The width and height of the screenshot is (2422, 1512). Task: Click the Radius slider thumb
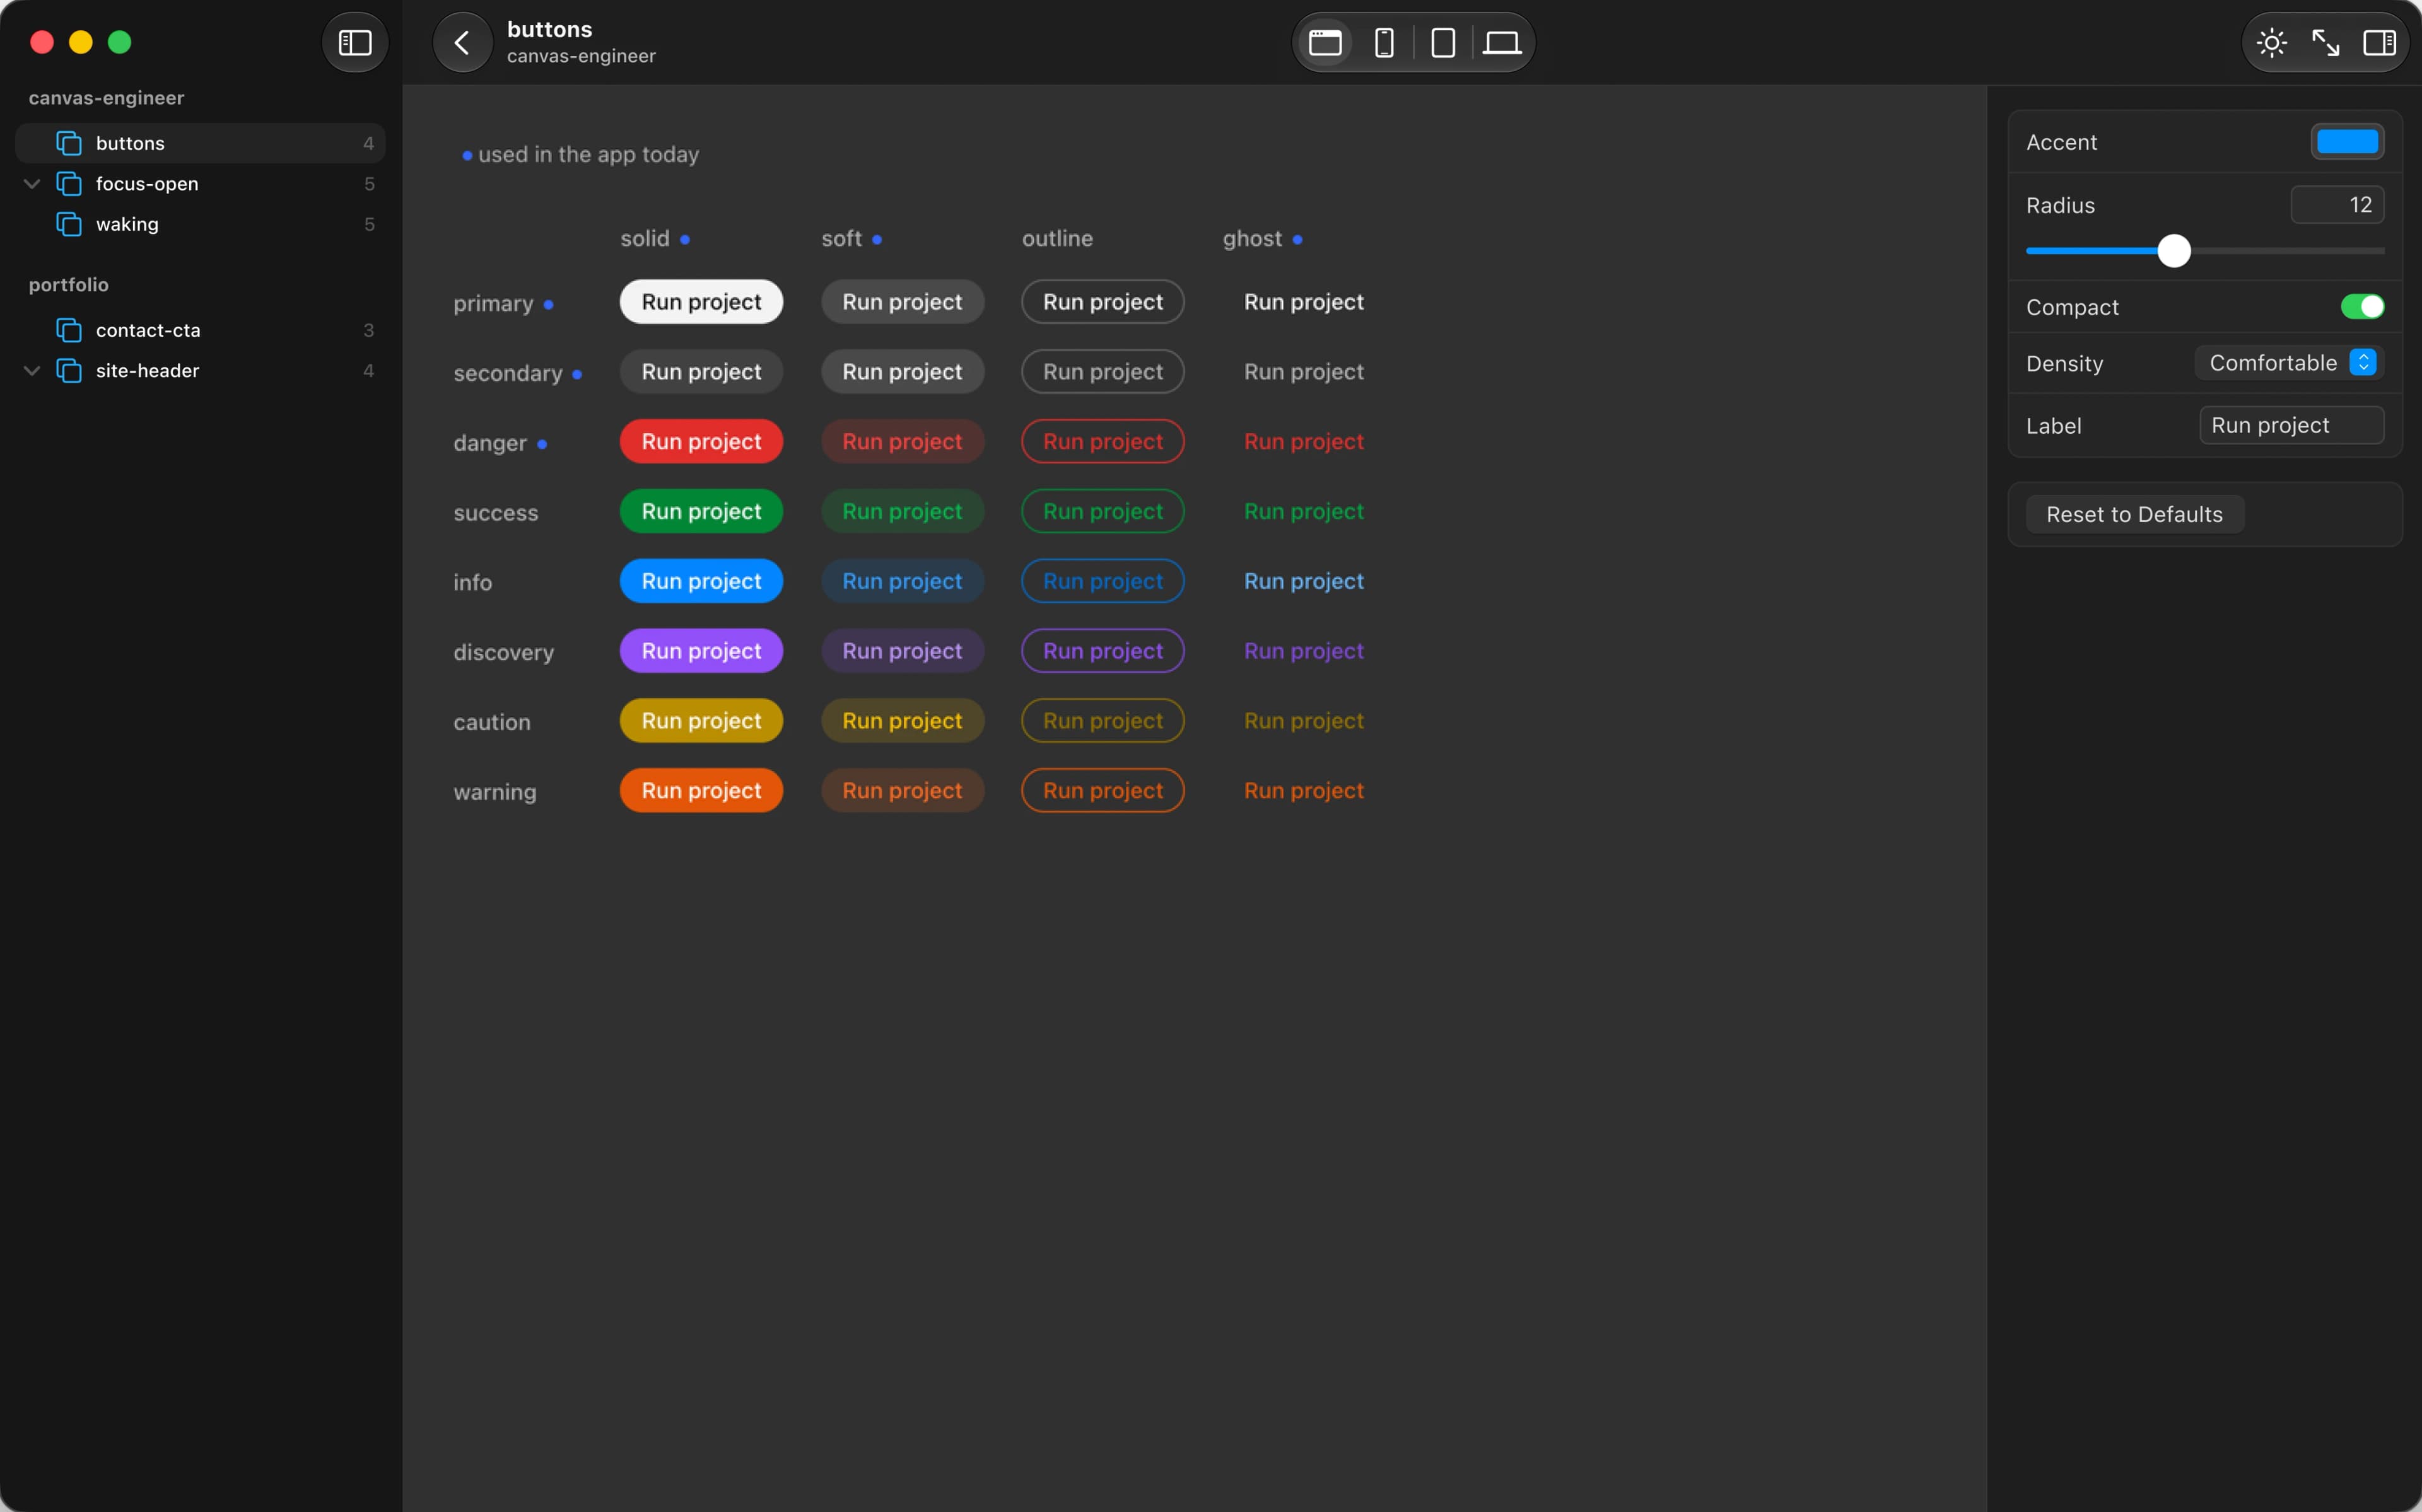2174,251
